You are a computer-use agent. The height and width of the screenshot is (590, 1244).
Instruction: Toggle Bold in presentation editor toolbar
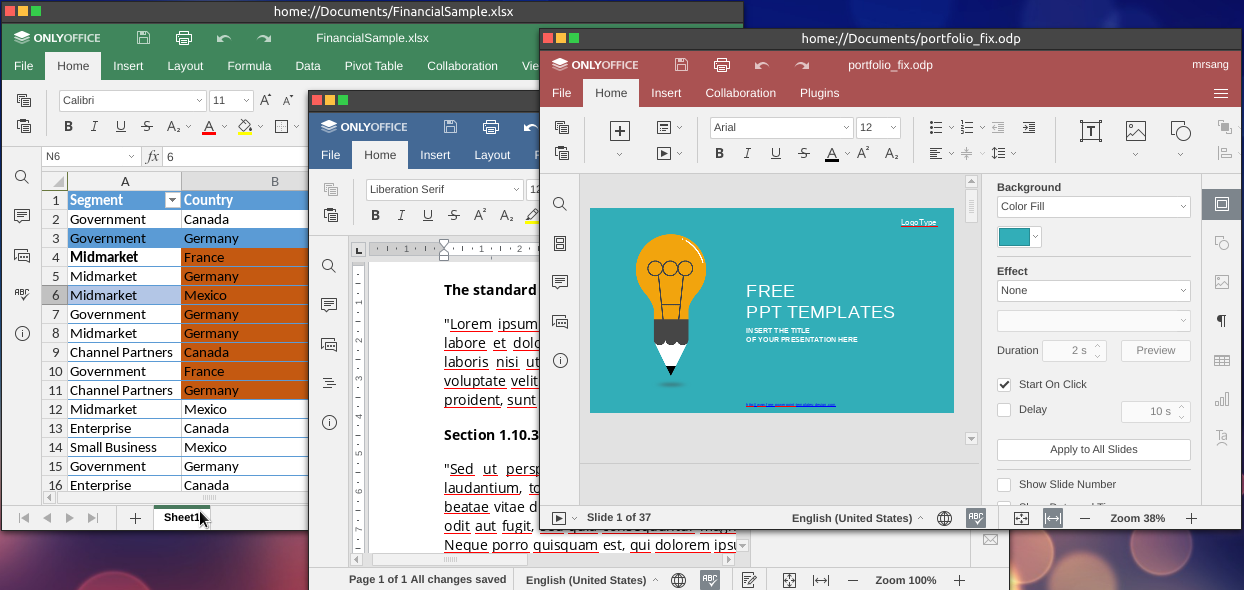point(719,153)
